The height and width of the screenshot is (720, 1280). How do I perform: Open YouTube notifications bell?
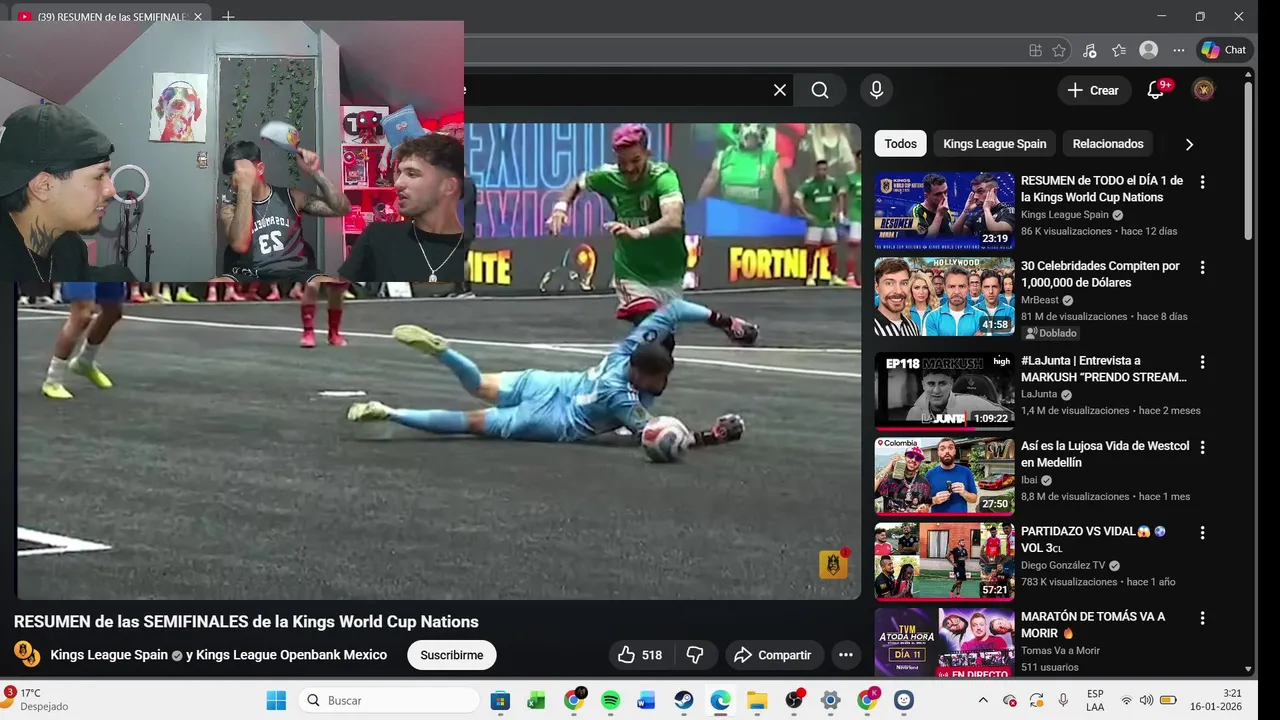[1156, 90]
